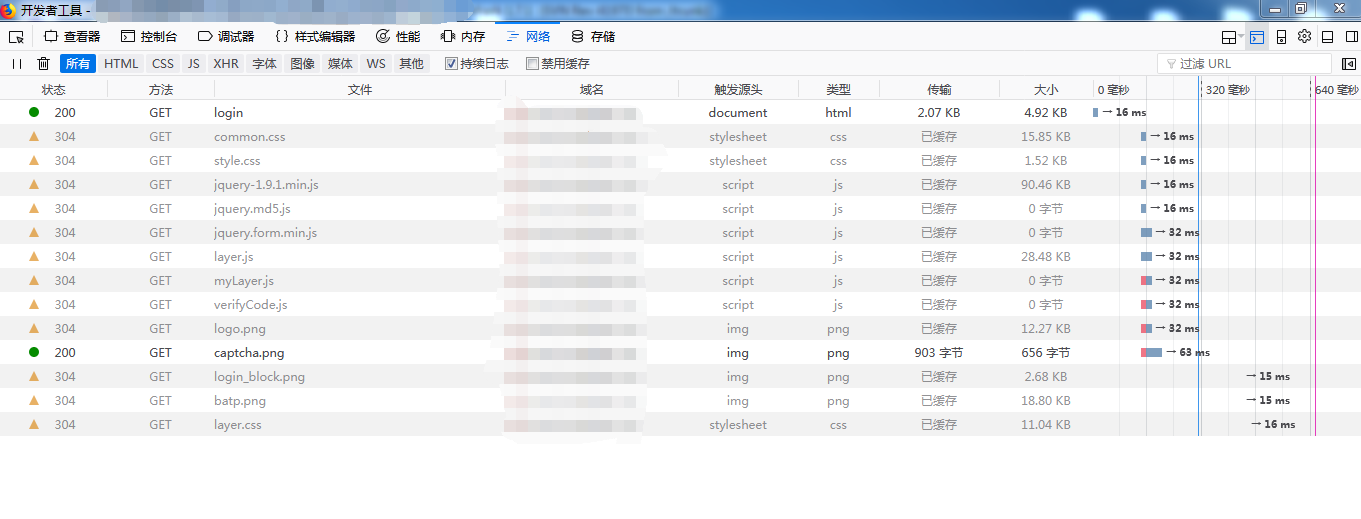
Task: Open the 查看器 inspector tab
Action: pyautogui.click(x=72, y=37)
